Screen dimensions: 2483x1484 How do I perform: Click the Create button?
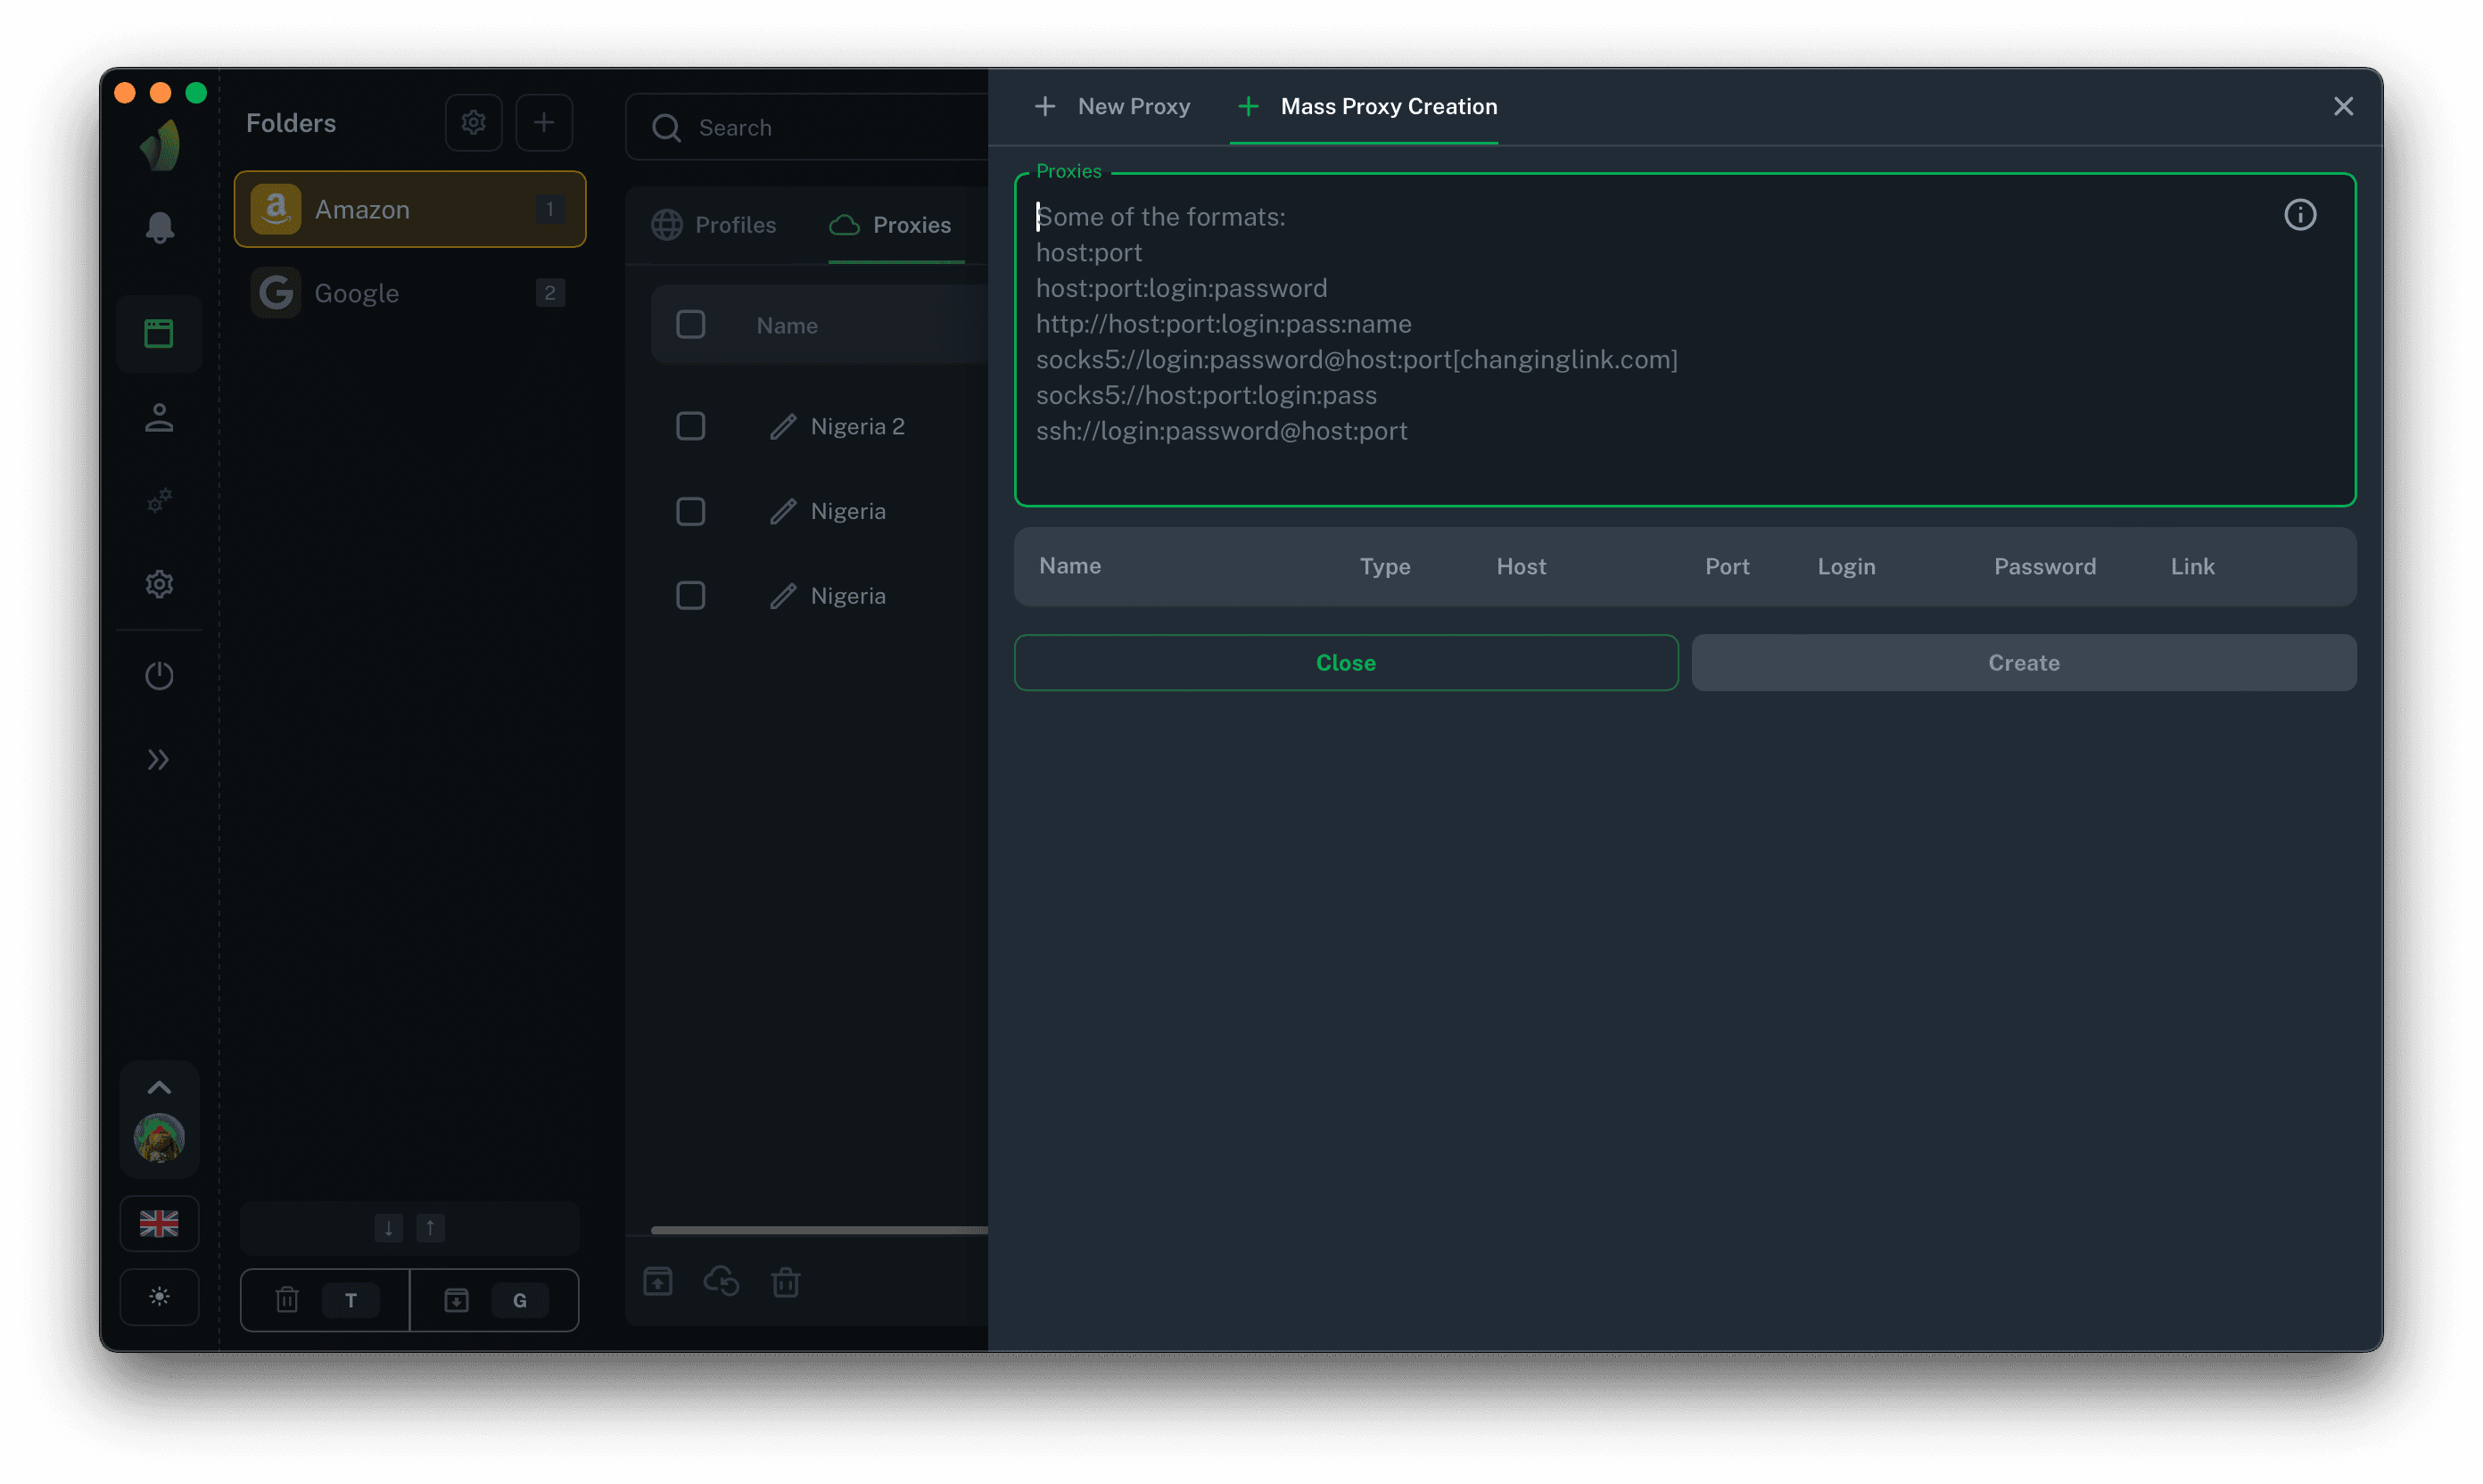[2023, 663]
